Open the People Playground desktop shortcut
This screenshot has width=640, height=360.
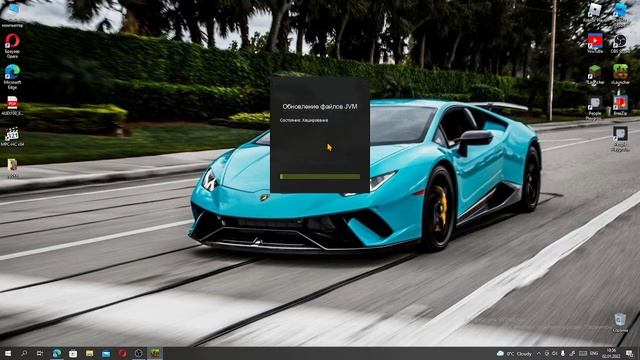tap(595, 108)
